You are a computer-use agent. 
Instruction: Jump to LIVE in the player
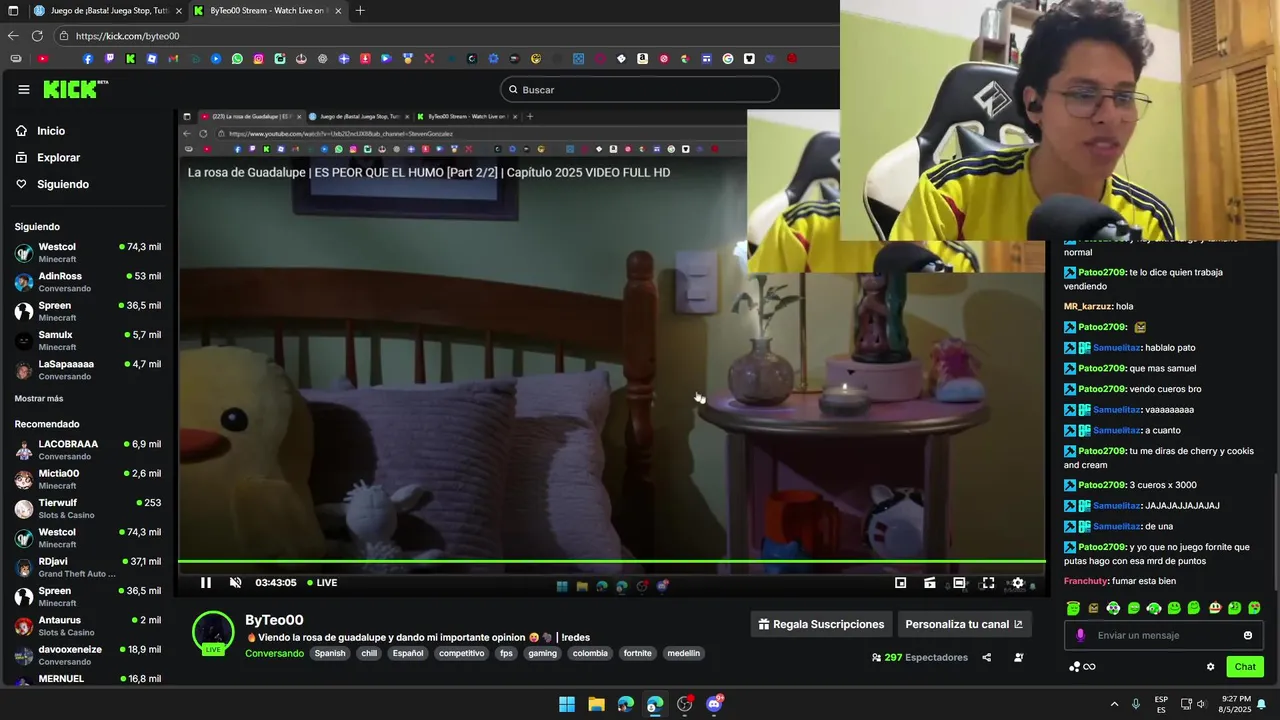pyautogui.click(x=322, y=583)
